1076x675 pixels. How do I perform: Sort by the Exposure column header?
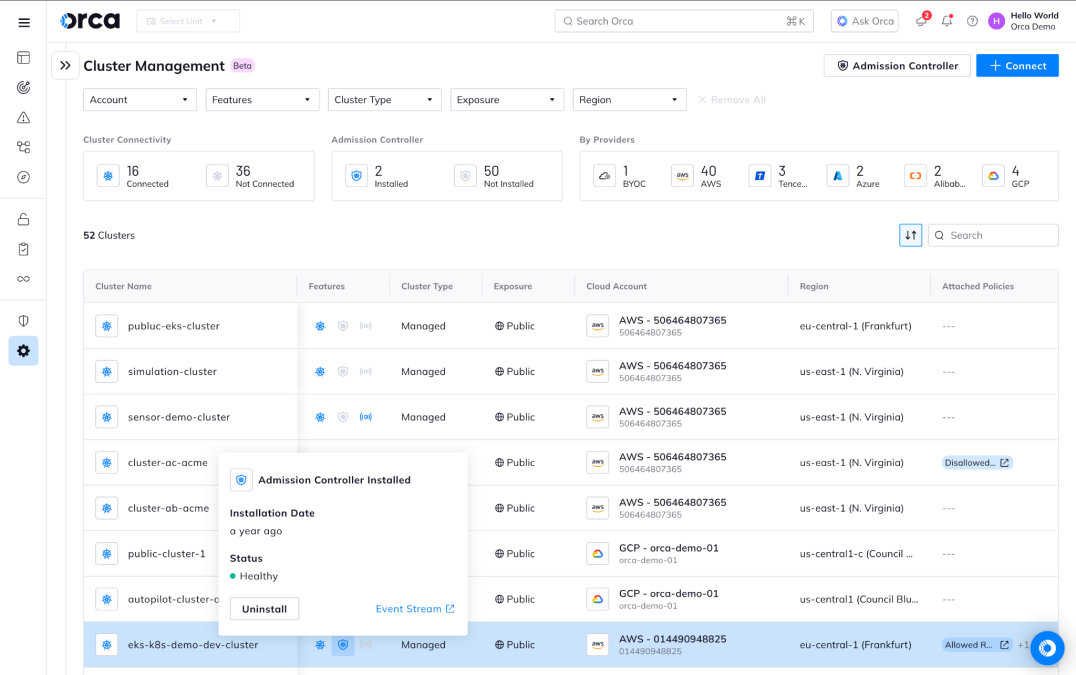[x=513, y=286]
